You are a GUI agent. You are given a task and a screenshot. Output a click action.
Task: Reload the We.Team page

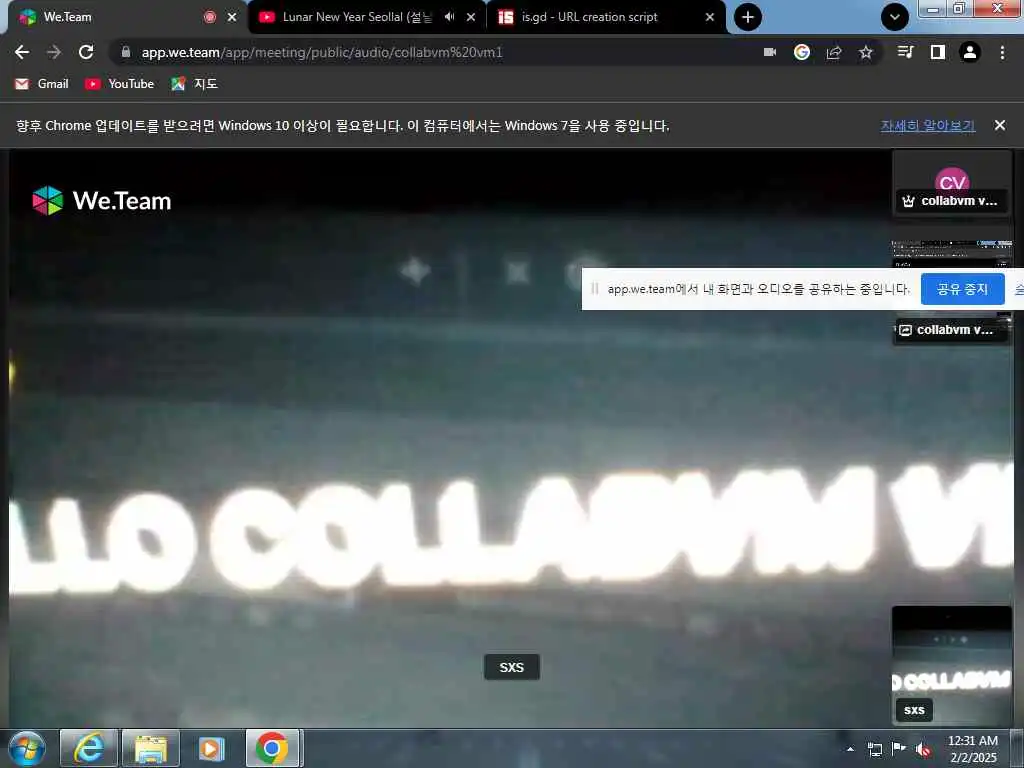(86, 52)
